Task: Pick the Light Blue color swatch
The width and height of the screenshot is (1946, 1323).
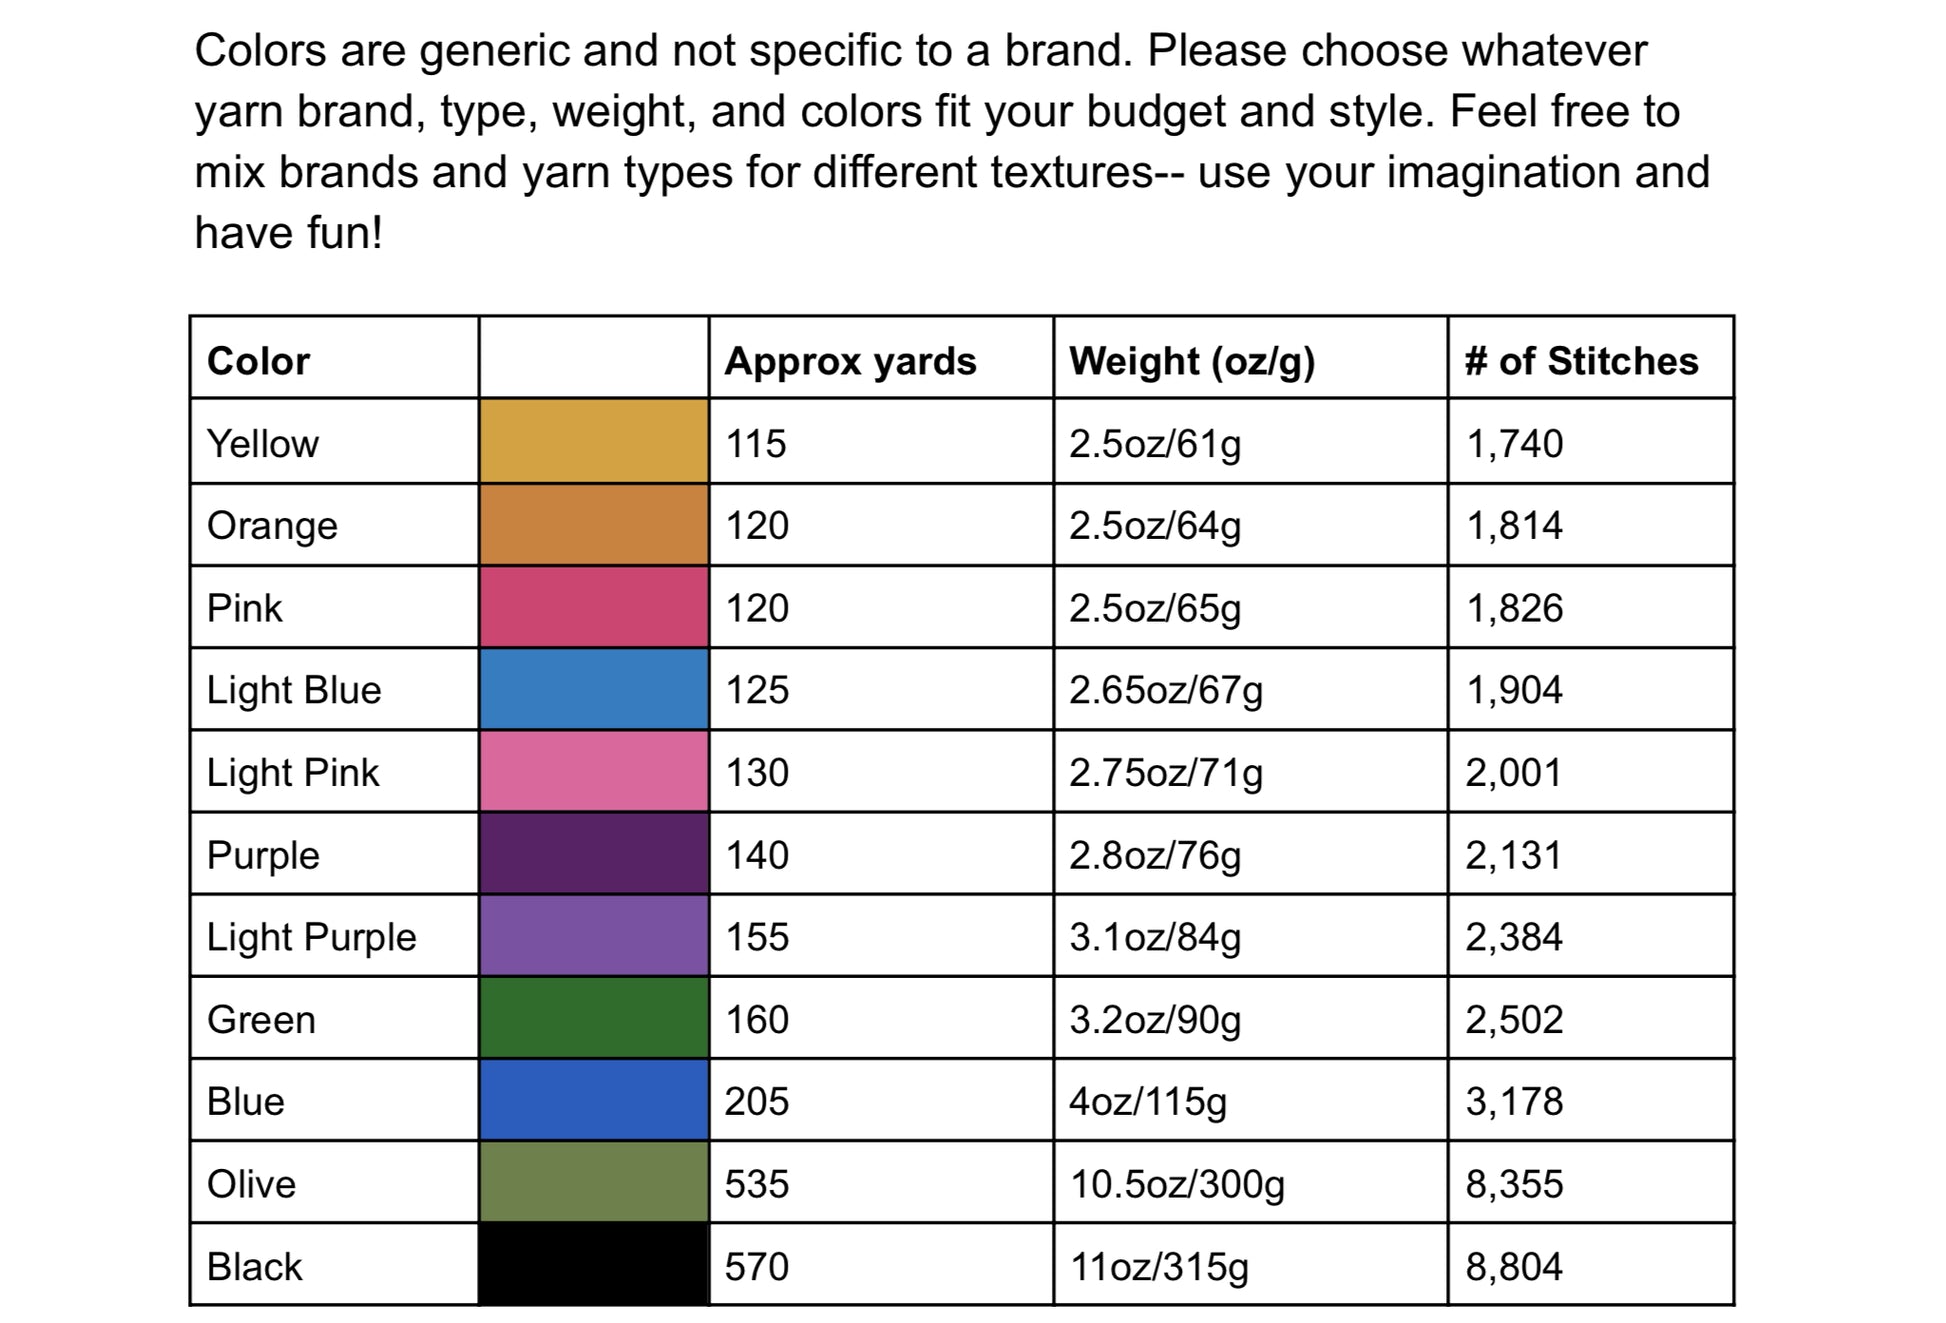Action: pyautogui.click(x=593, y=689)
